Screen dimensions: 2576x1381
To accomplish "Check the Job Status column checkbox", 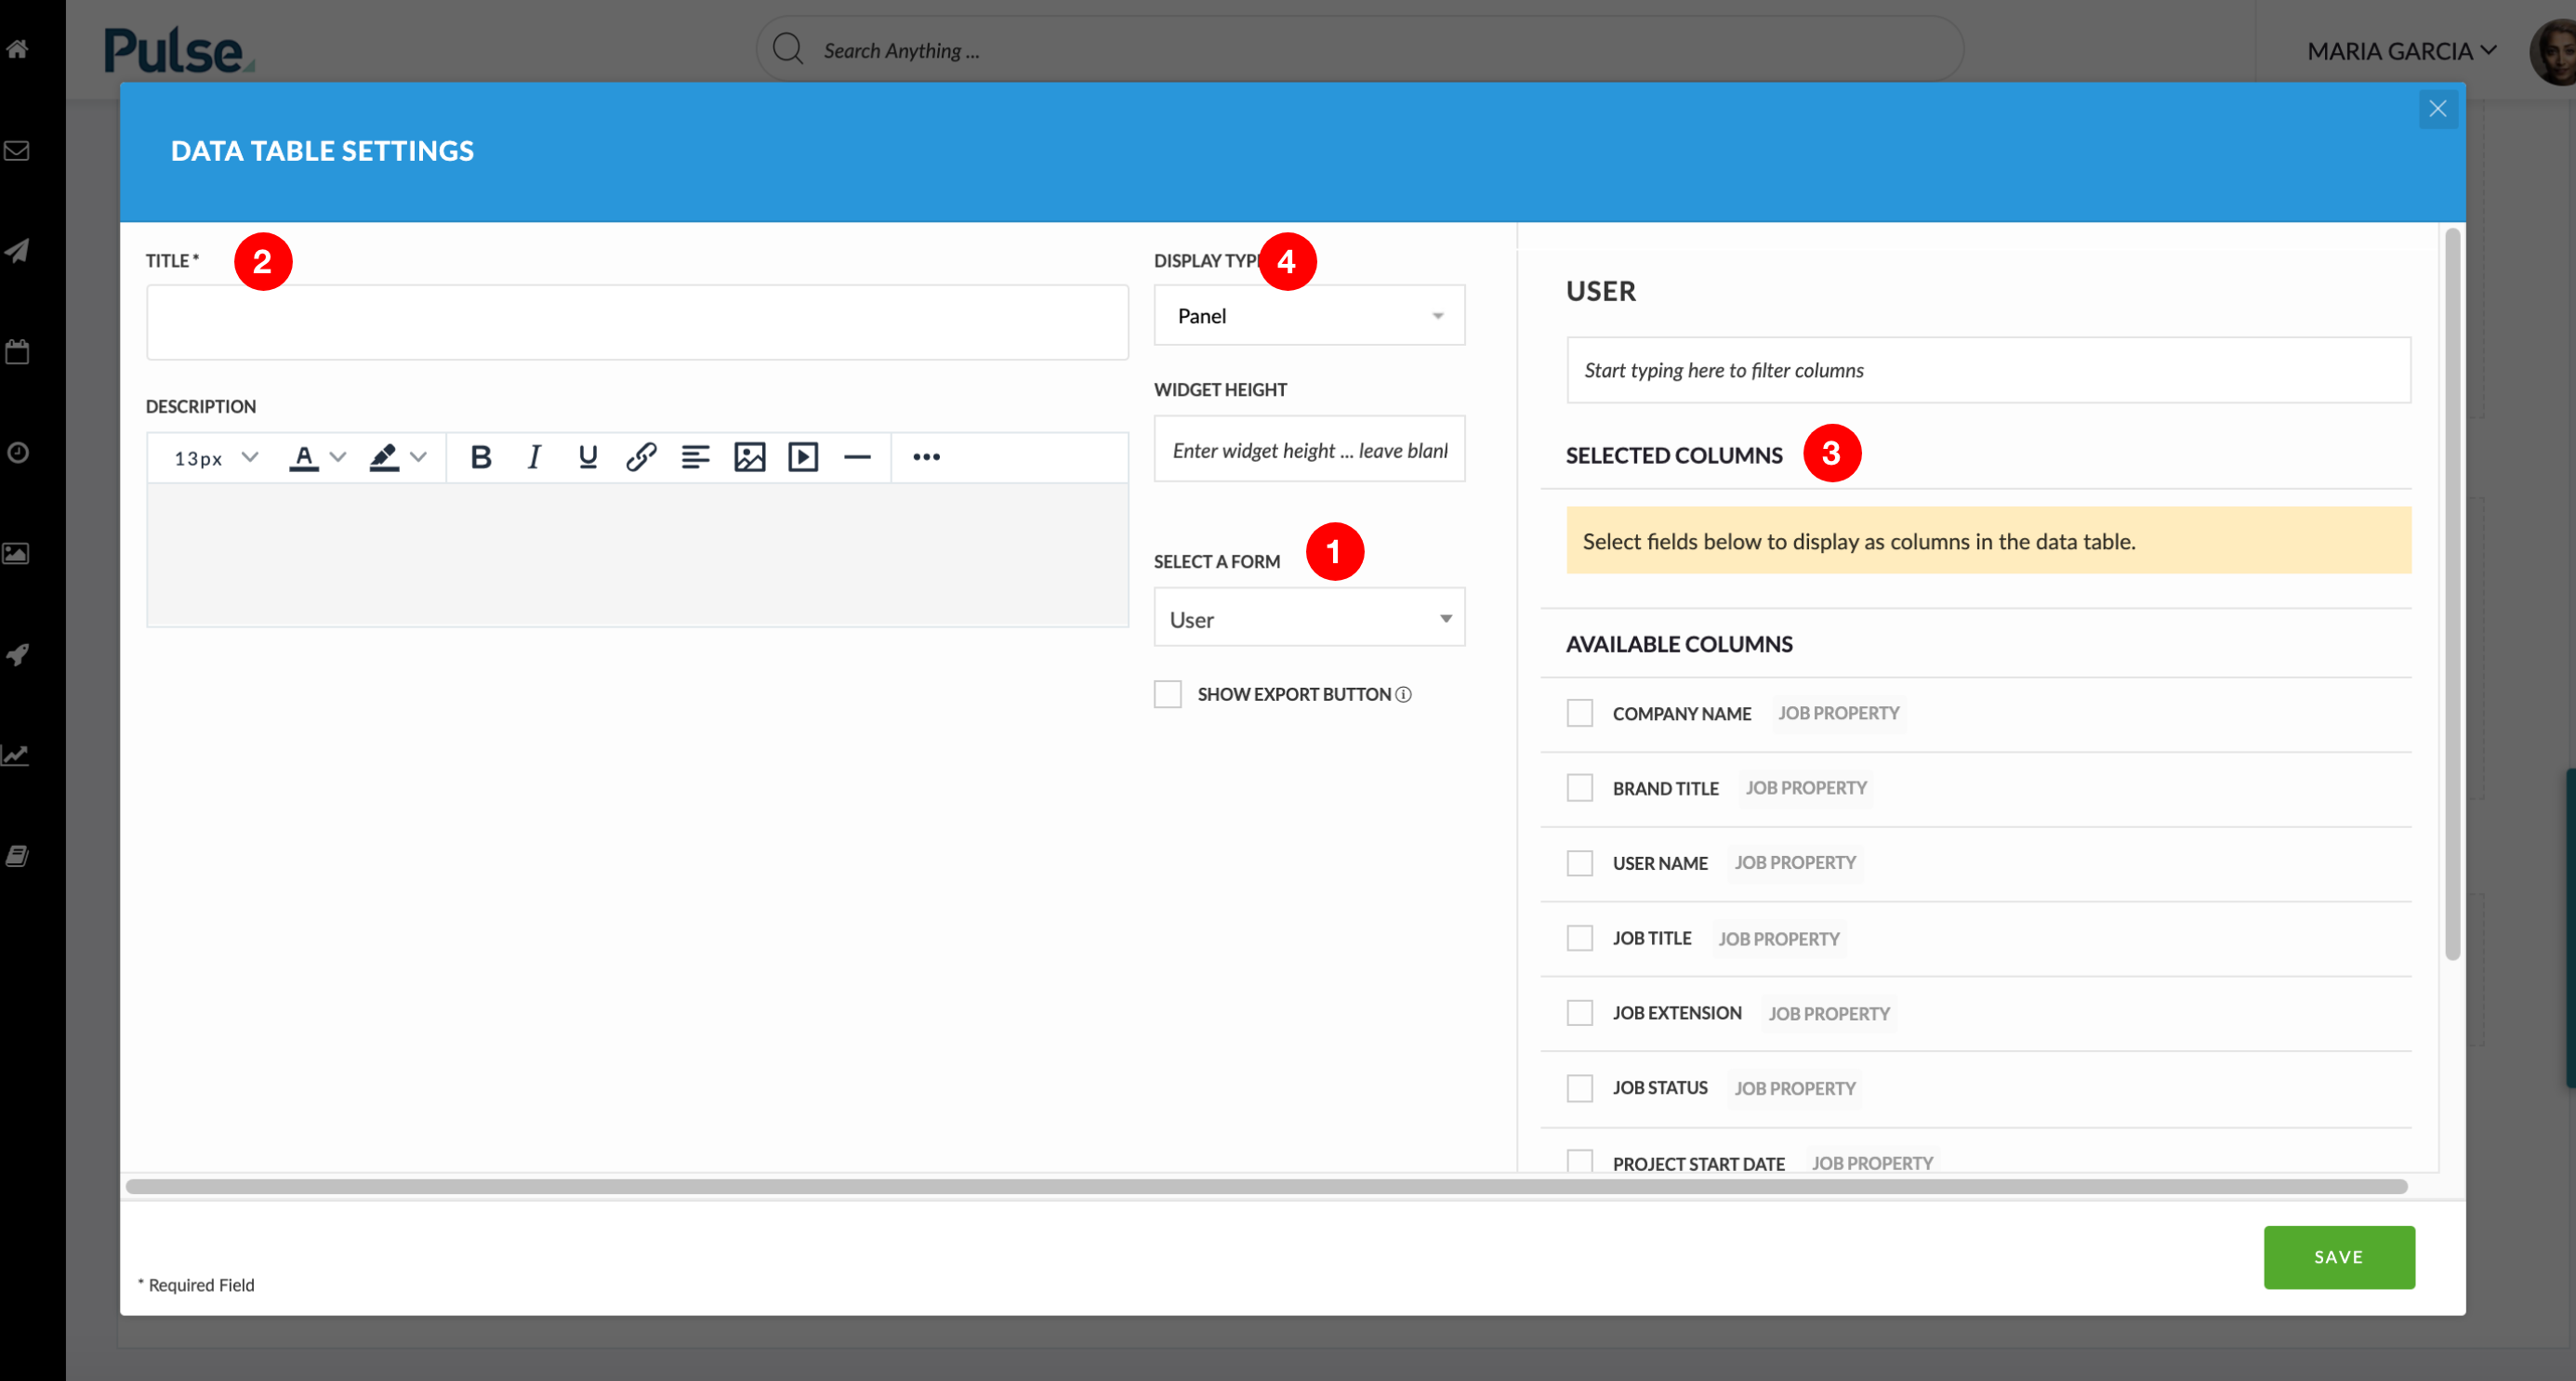I will point(1580,1087).
